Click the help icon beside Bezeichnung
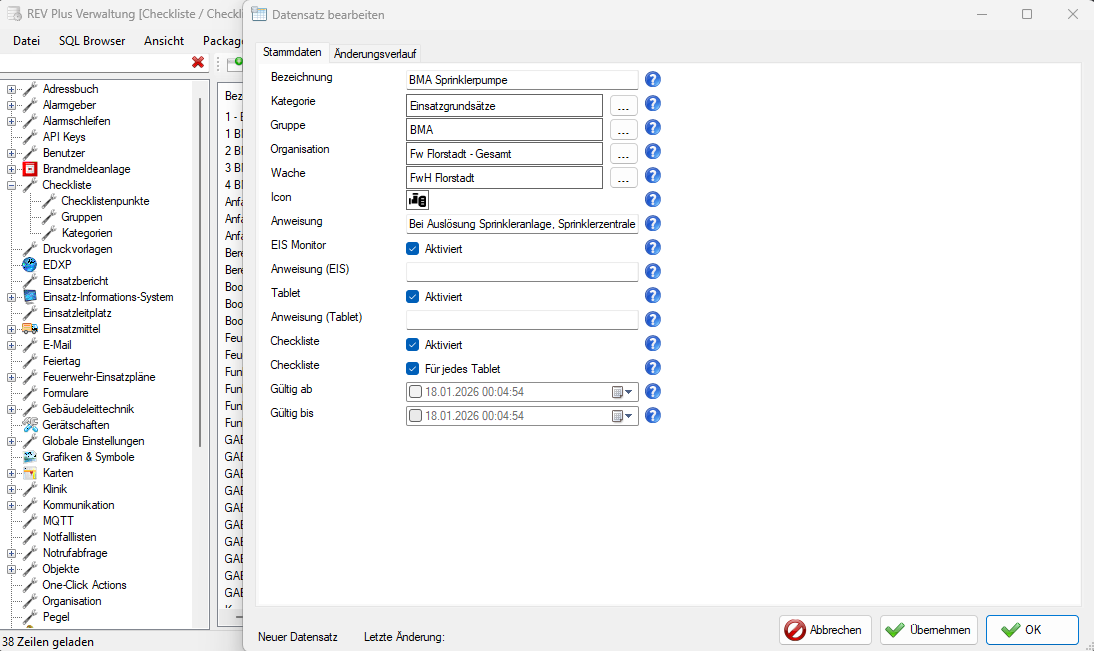The width and height of the screenshot is (1094, 651). tap(652, 79)
